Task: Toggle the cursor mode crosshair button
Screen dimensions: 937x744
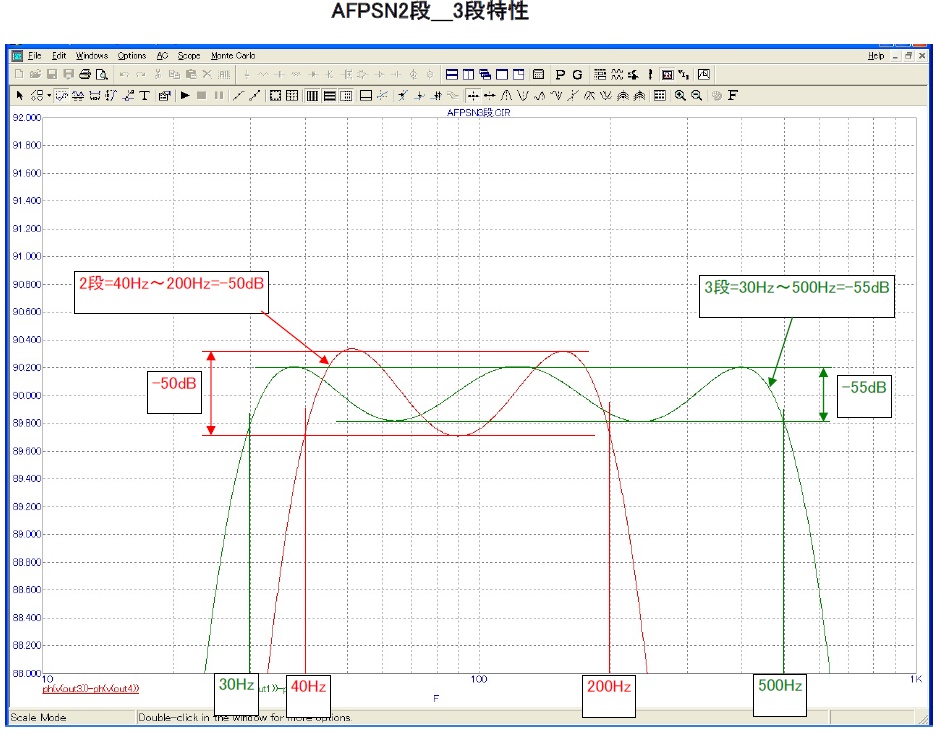Action: 473,96
